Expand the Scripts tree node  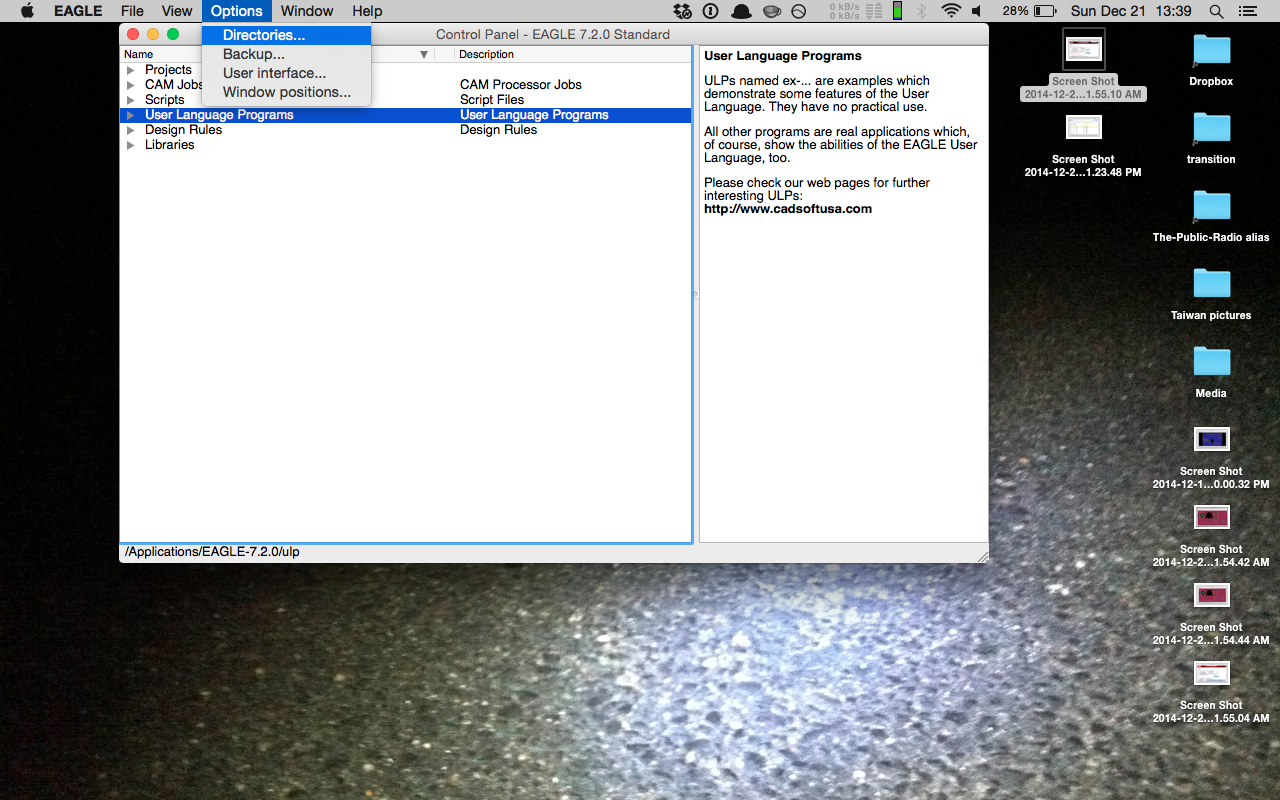pos(131,100)
